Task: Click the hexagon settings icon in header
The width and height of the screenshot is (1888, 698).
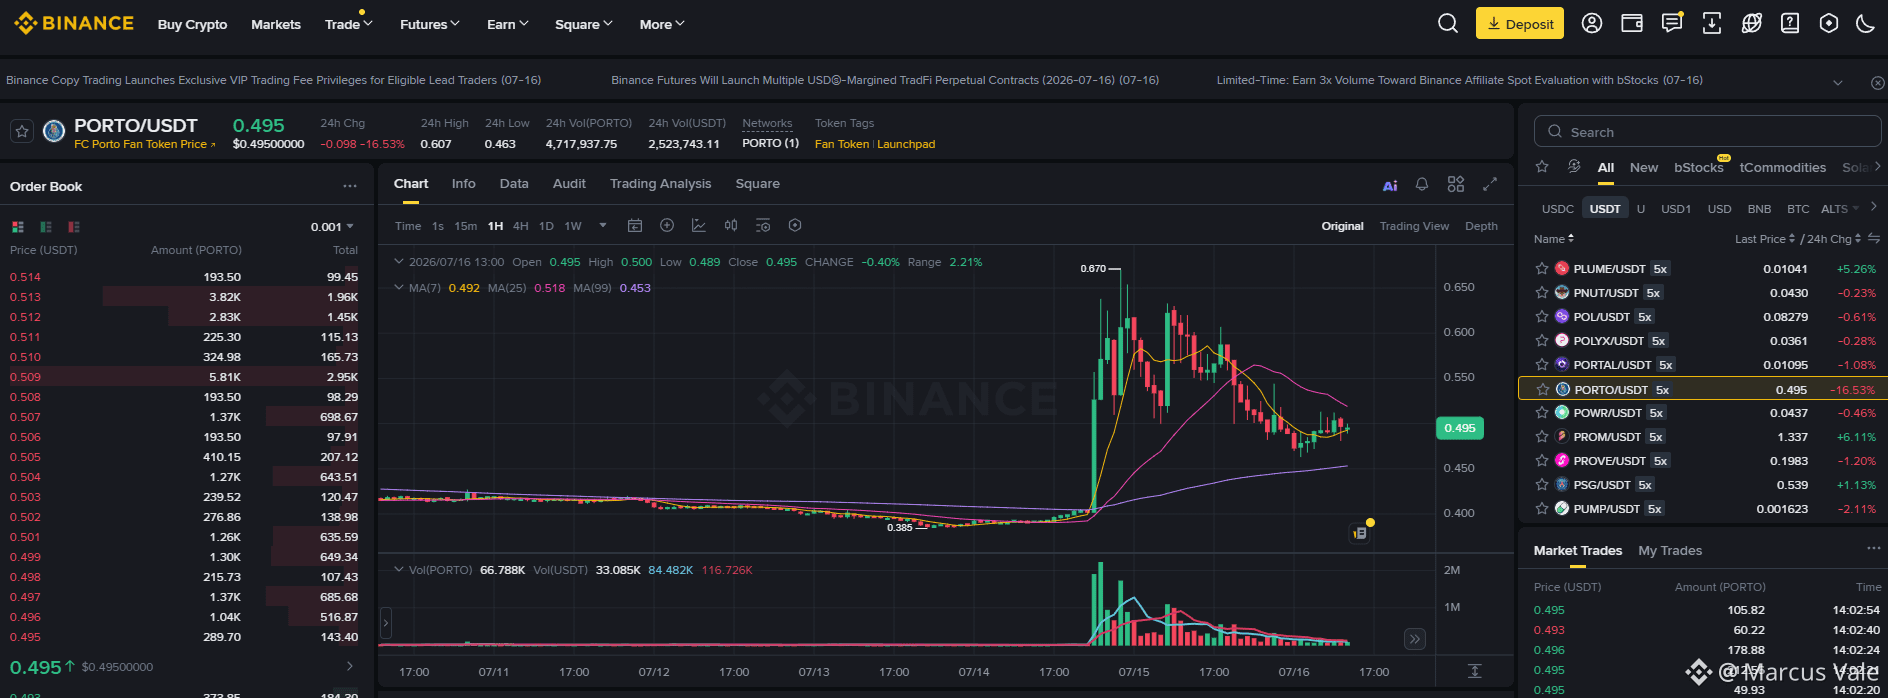Action: (x=1829, y=23)
